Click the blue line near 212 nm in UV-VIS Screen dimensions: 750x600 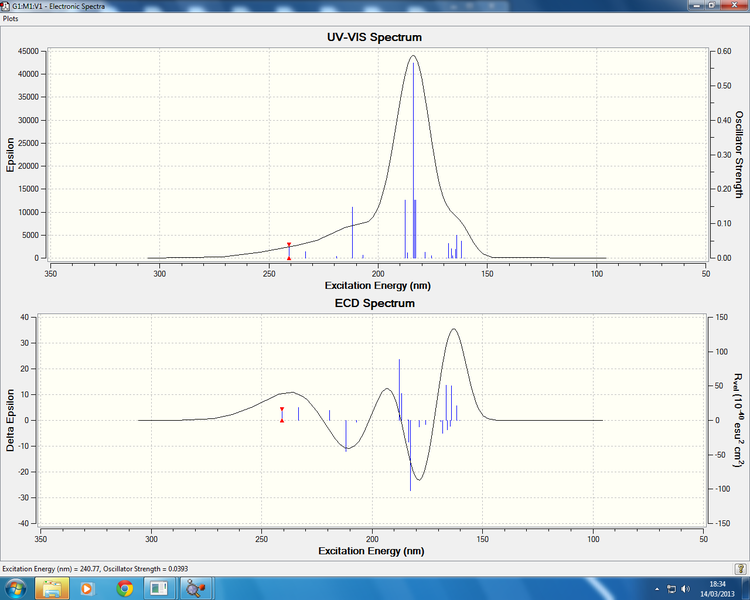353,233
